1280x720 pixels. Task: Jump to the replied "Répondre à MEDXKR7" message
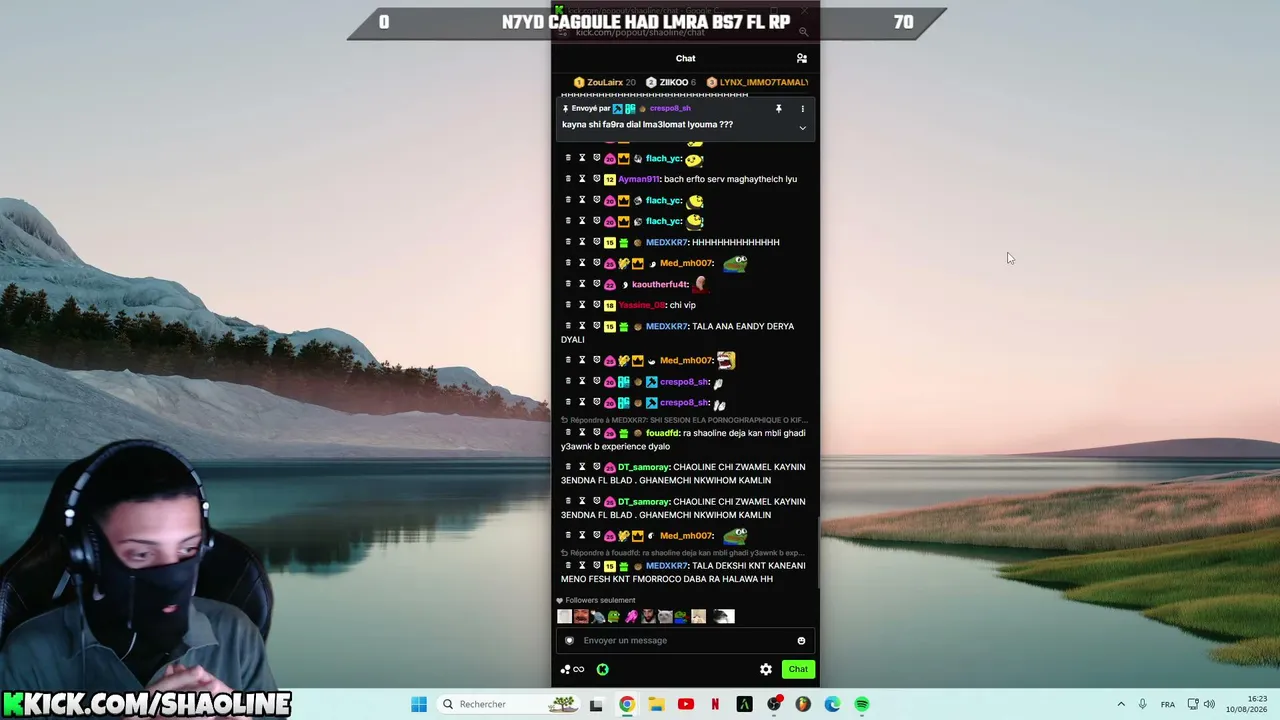point(684,420)
